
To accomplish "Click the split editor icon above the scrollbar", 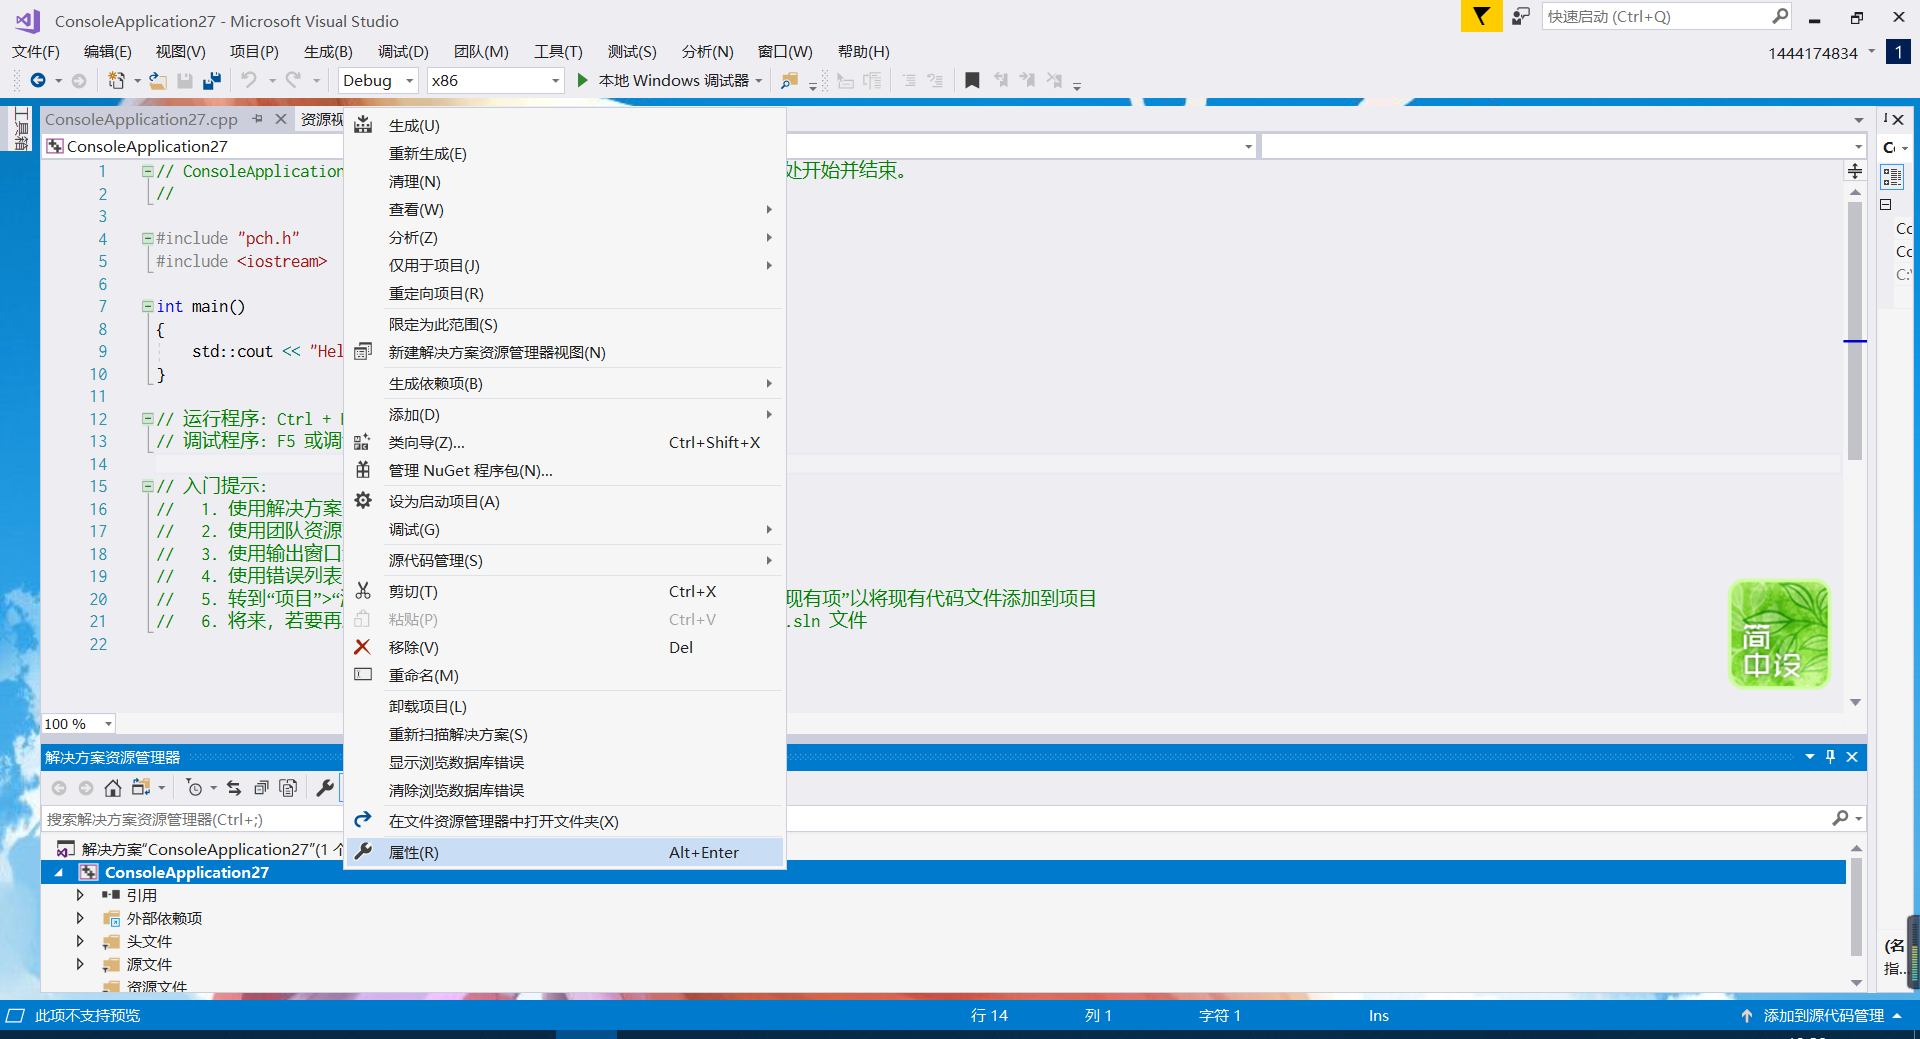I will coord(1855,171).
